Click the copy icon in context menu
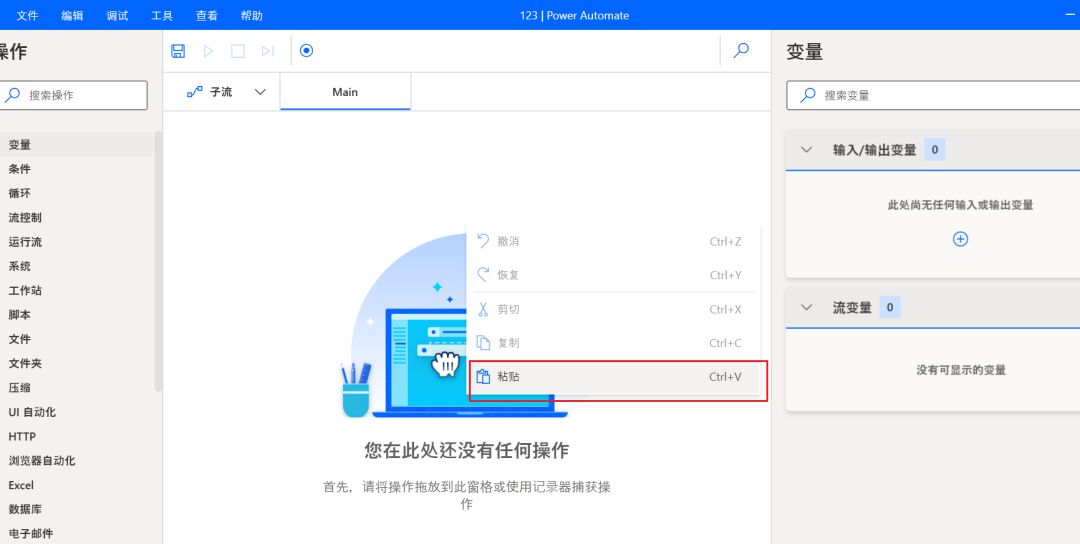The height and width of the screenshot is (544, 1080). click(483, 343)
